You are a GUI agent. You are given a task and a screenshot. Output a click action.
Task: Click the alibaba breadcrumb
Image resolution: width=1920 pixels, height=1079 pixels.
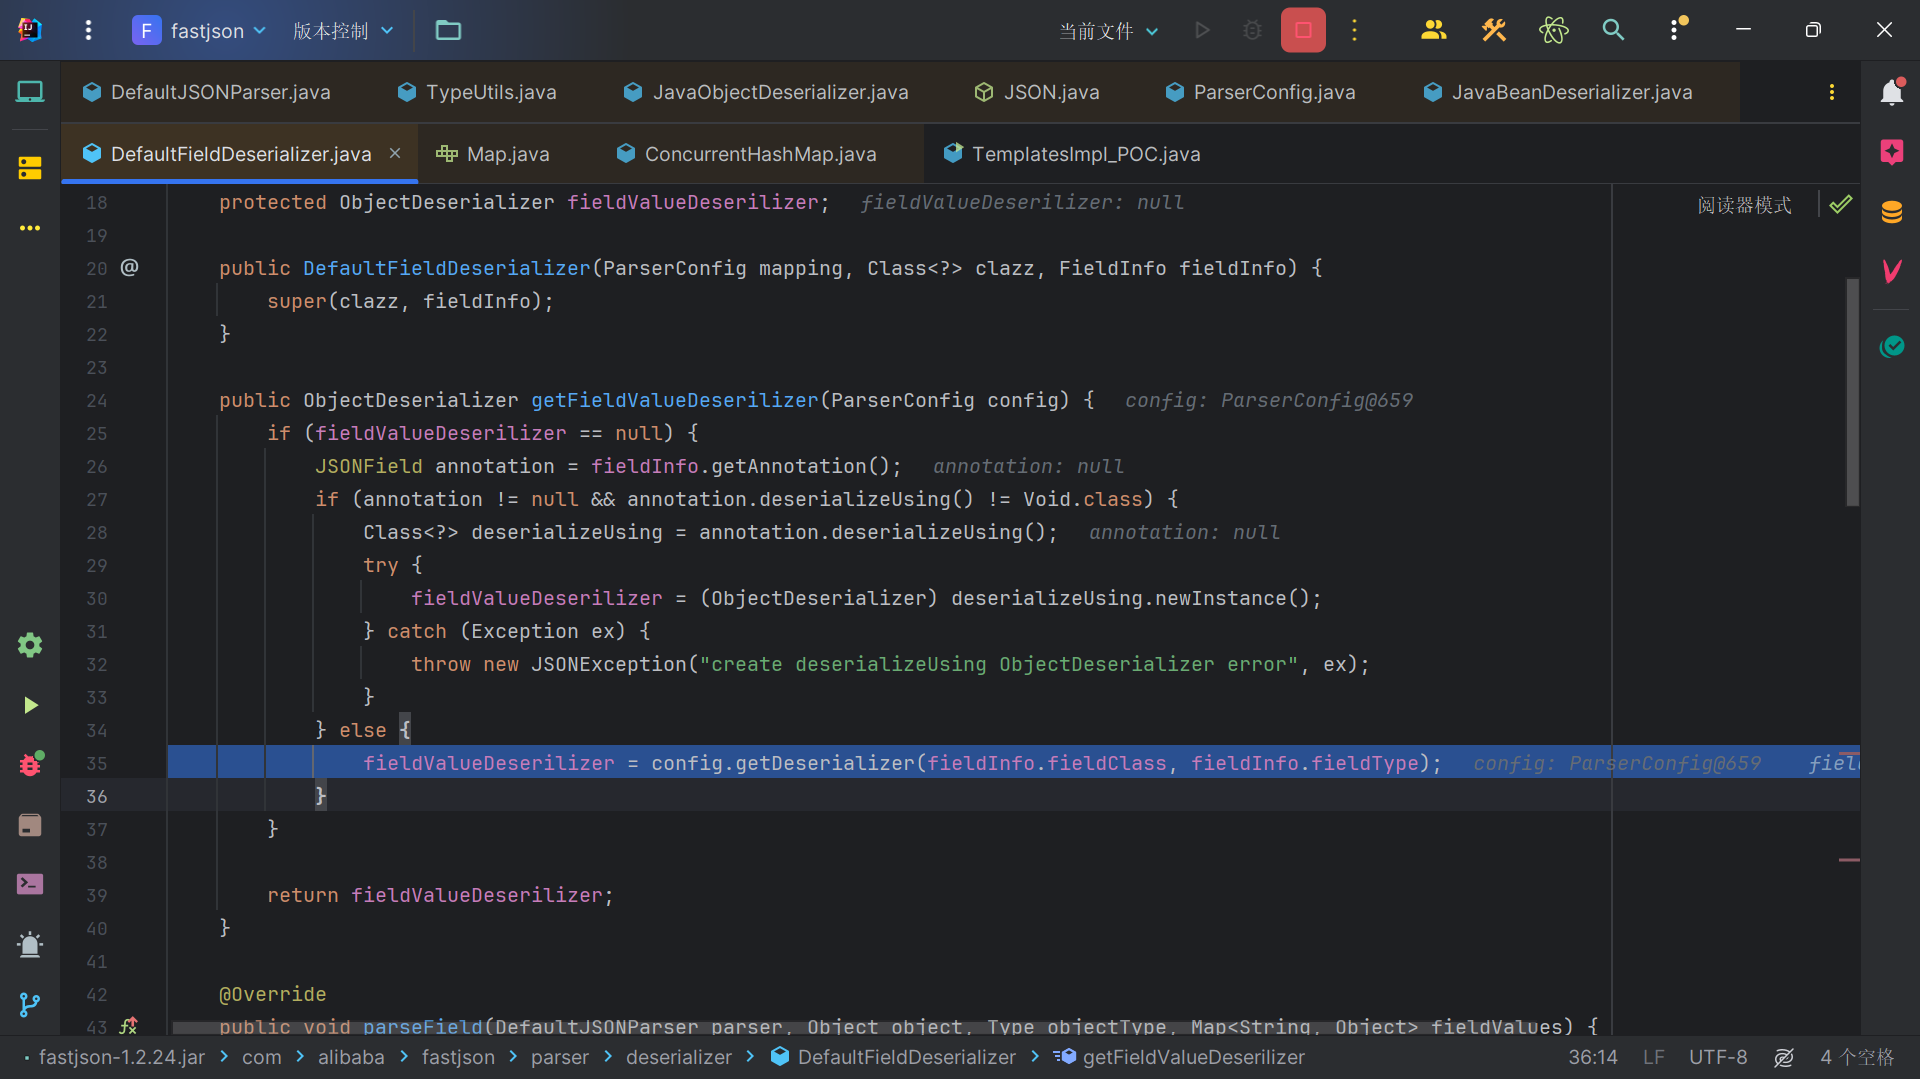point(351,1057)
